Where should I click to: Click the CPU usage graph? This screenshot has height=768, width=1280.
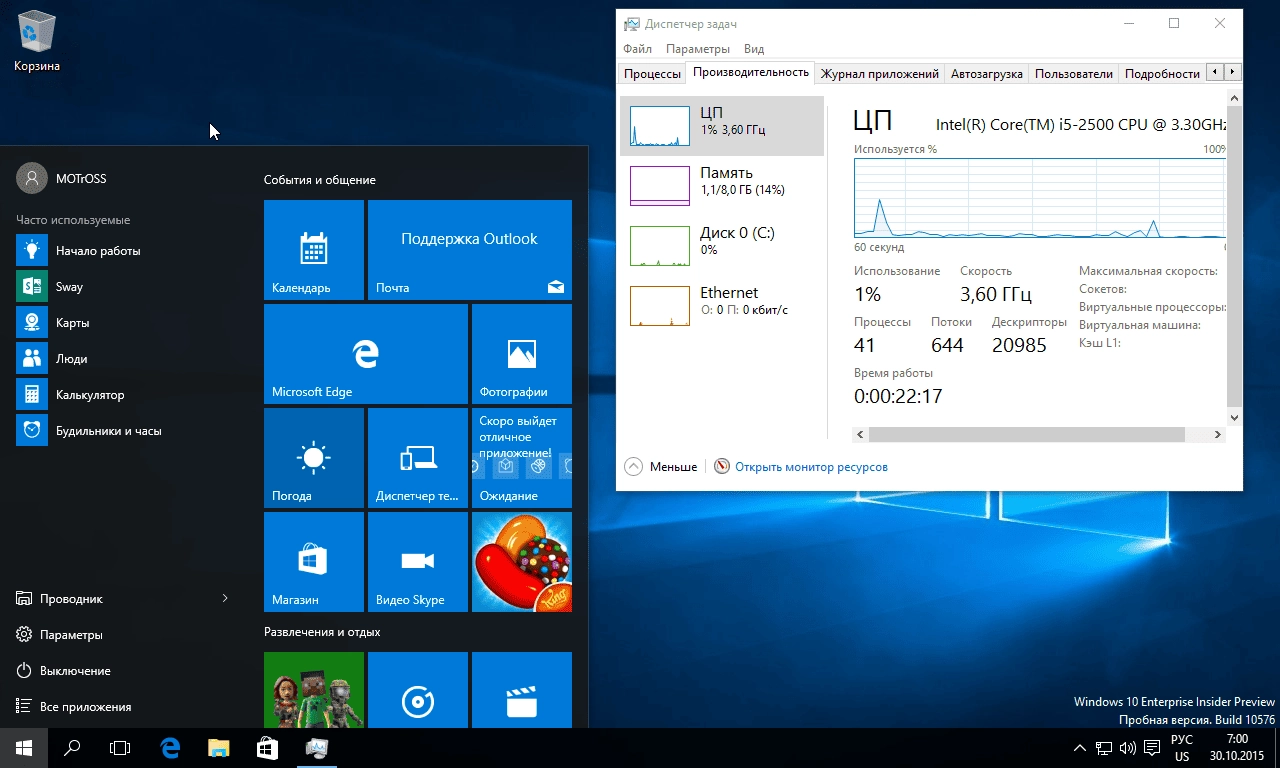1040,198
